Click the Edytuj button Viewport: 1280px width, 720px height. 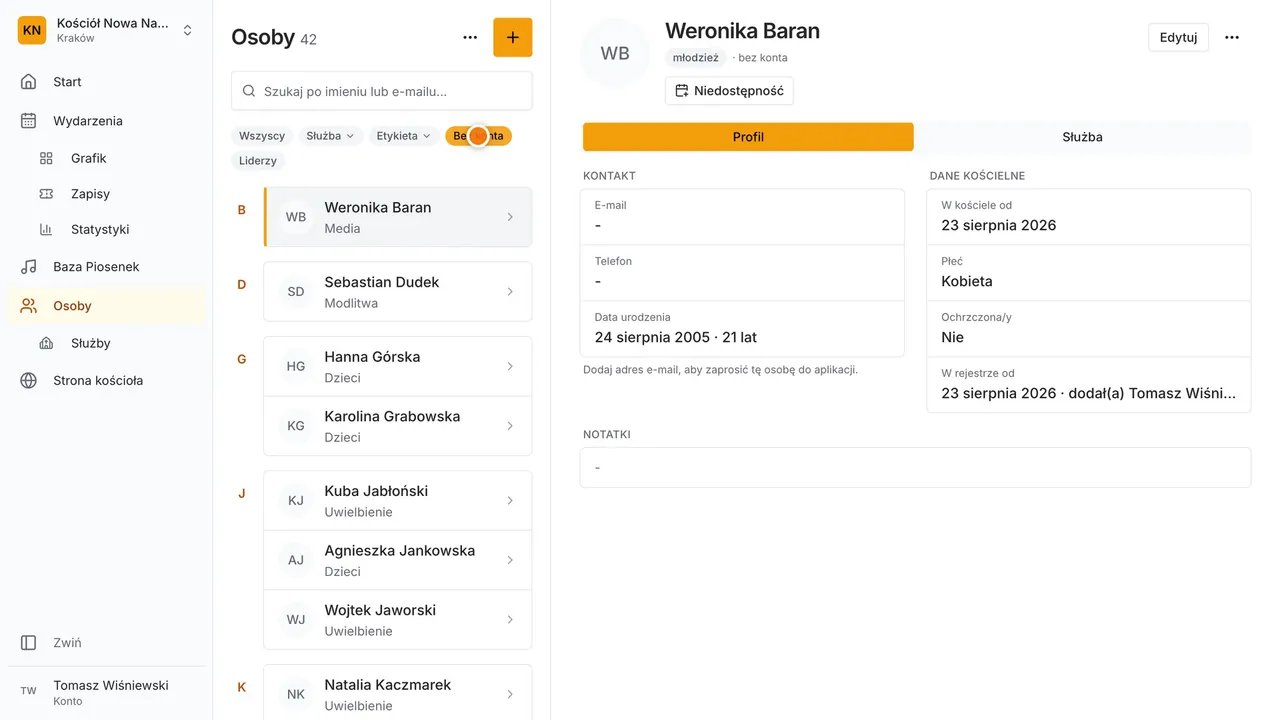click(x=1178, y=38)
